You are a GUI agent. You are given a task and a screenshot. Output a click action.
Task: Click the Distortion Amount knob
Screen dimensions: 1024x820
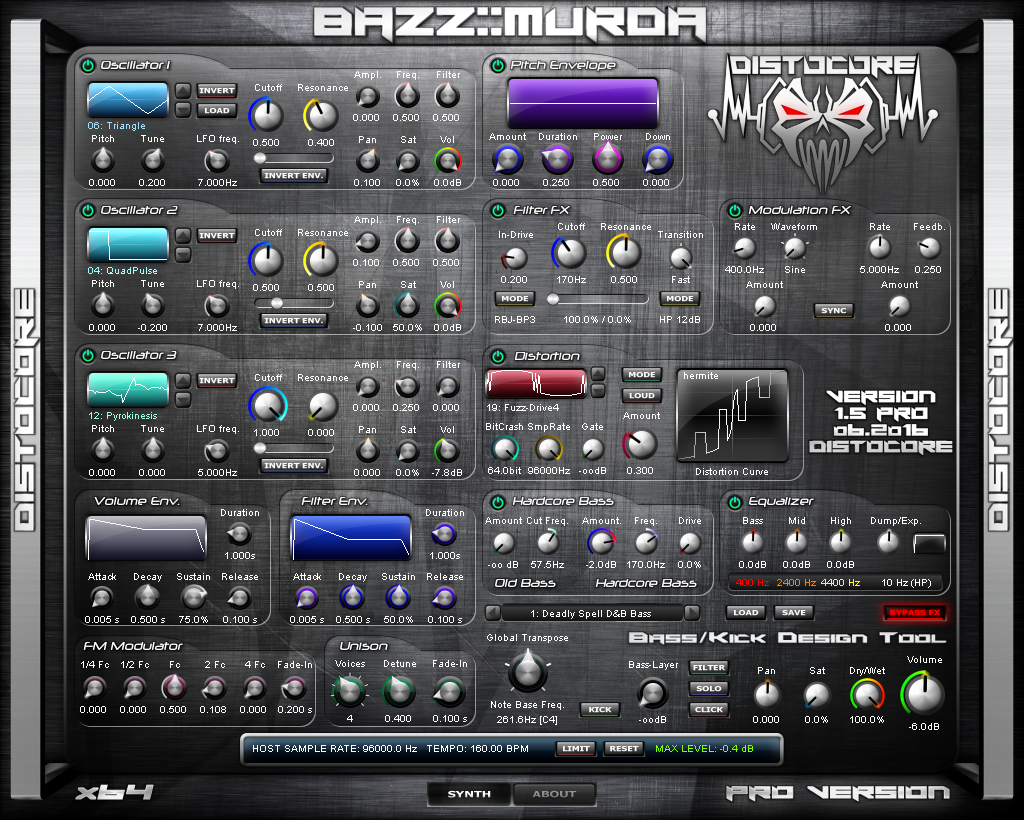640,445
